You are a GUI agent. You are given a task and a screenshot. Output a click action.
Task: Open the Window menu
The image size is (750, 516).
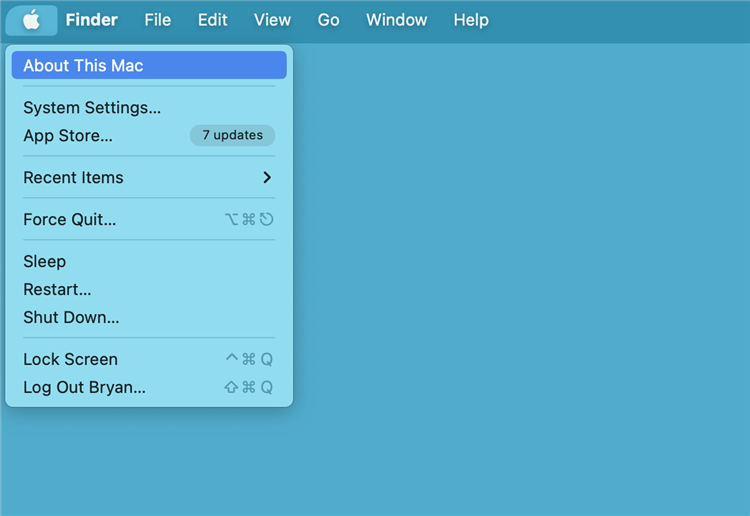click(x=397, y=20)
